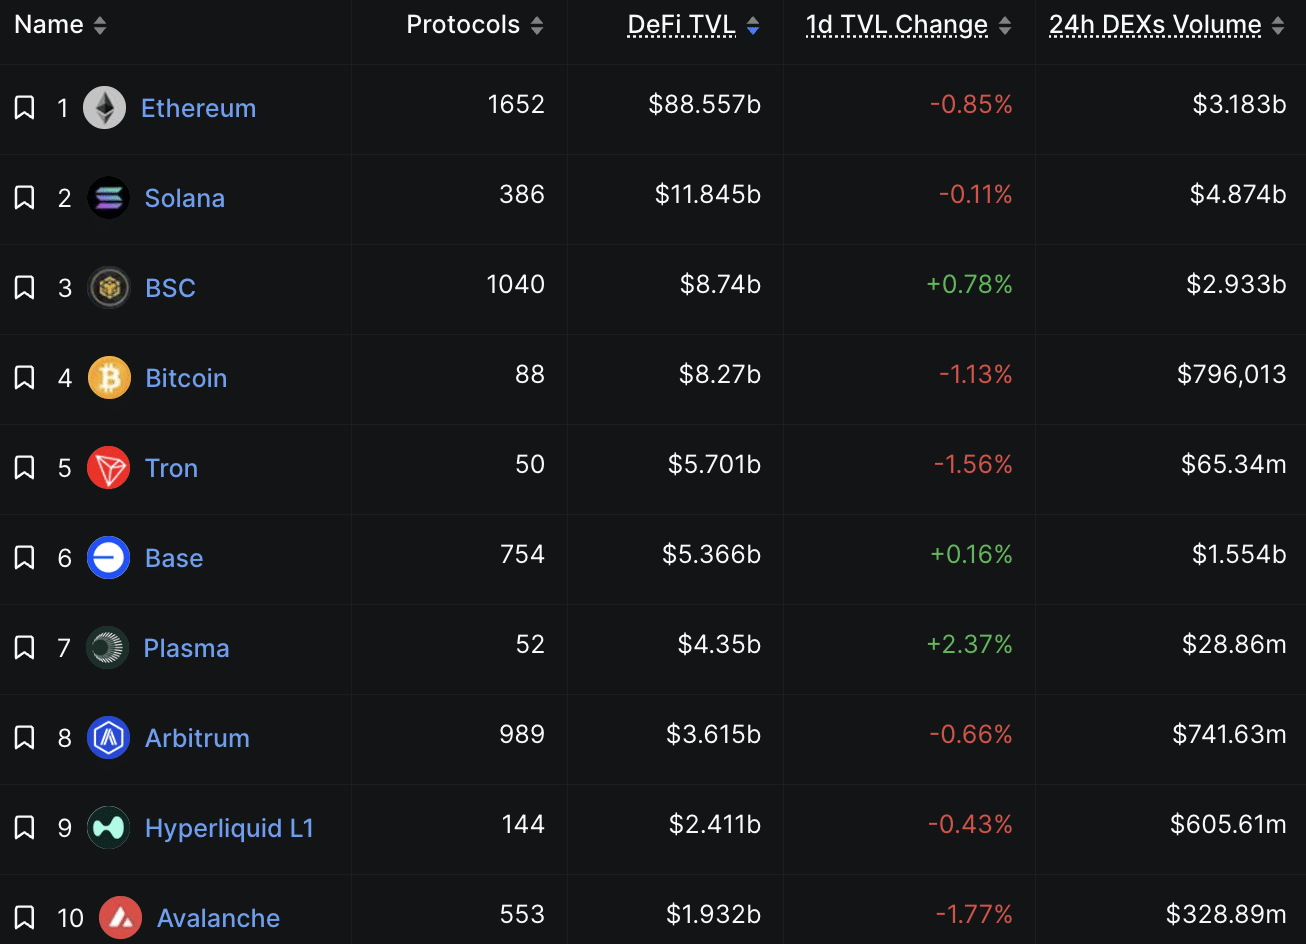The image size is (1306, 944).
Task: Bookmark the Avalanche chain
Action: point(24,918)
